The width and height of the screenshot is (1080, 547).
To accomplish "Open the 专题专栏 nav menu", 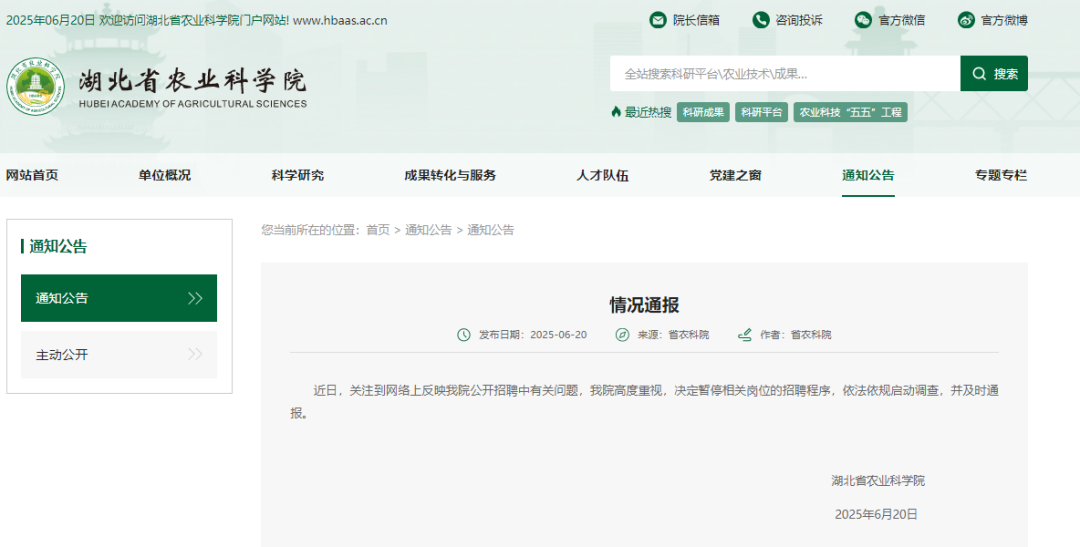I will point(1001,175).
